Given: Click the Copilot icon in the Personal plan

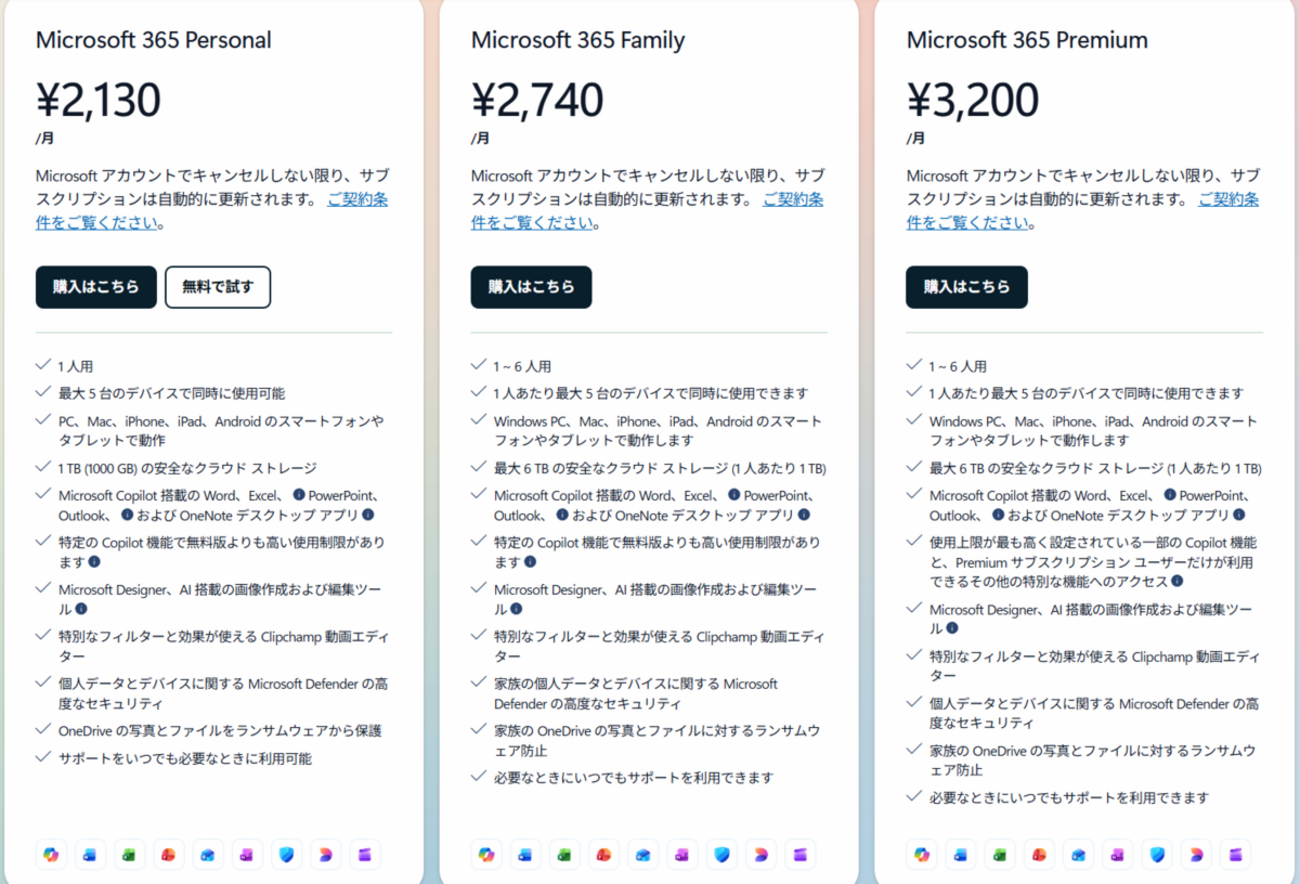Looking at the screenshot, I should (52, 854).
